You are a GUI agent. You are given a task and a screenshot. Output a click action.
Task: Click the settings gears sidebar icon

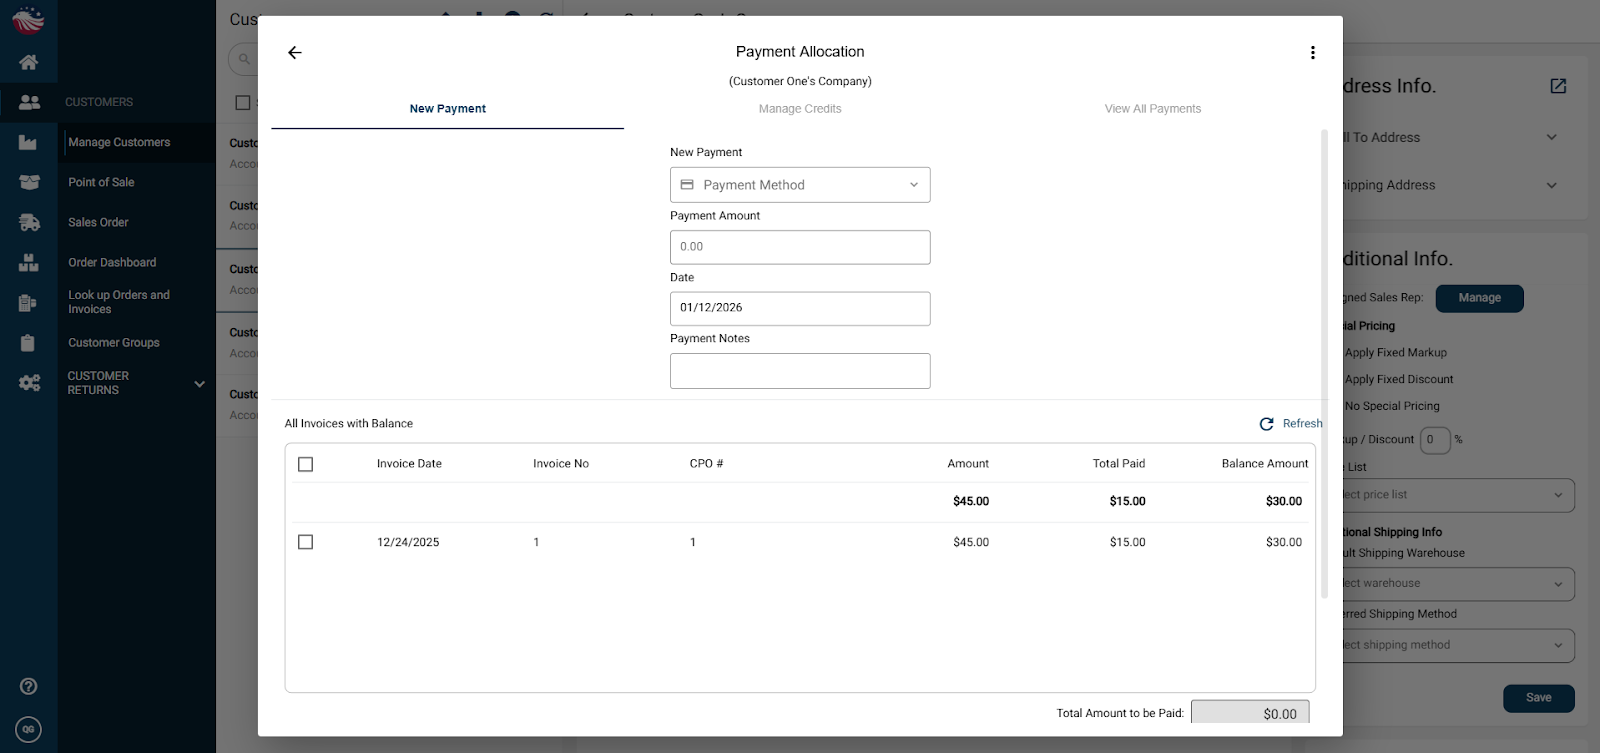(x=29, y=383)
